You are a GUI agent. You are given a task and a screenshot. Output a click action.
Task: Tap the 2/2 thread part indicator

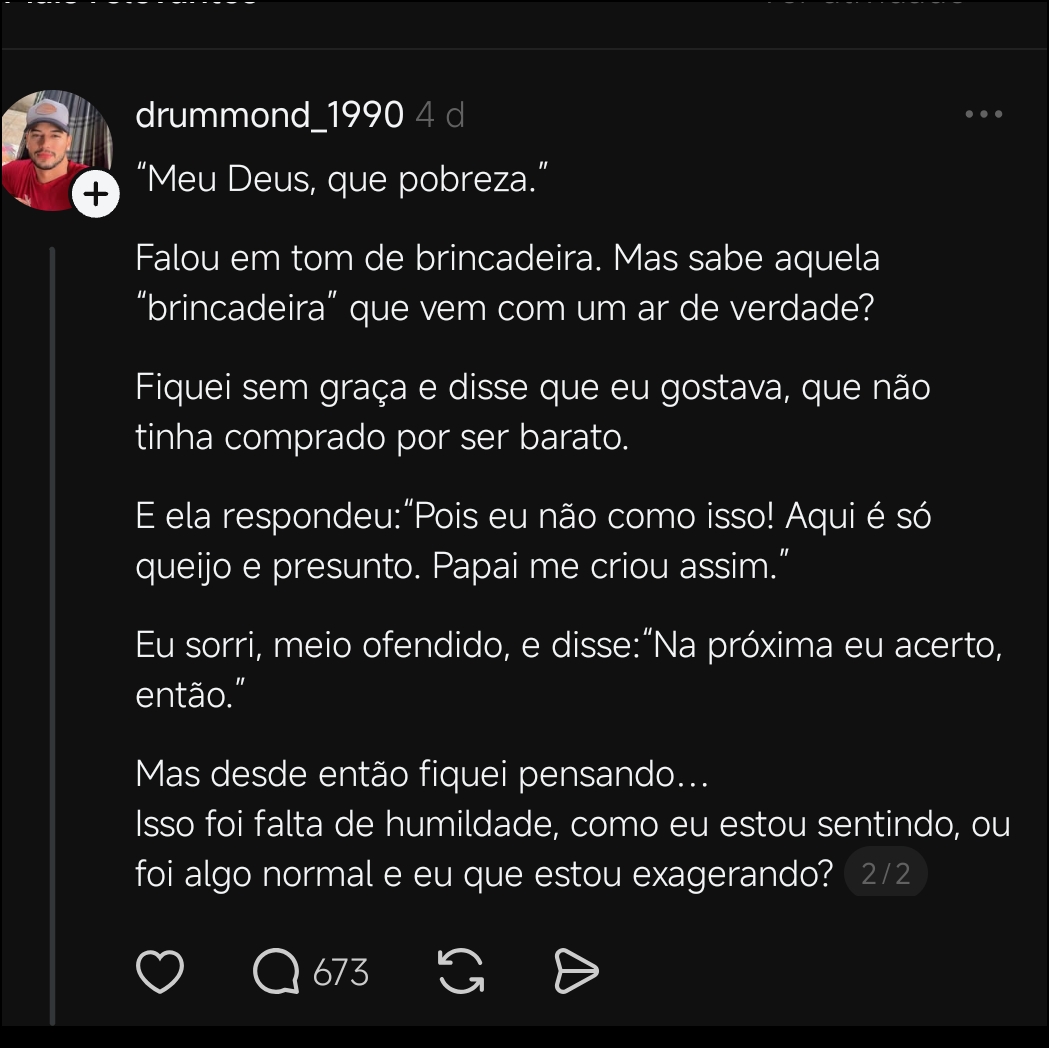(x=886, y=875)
